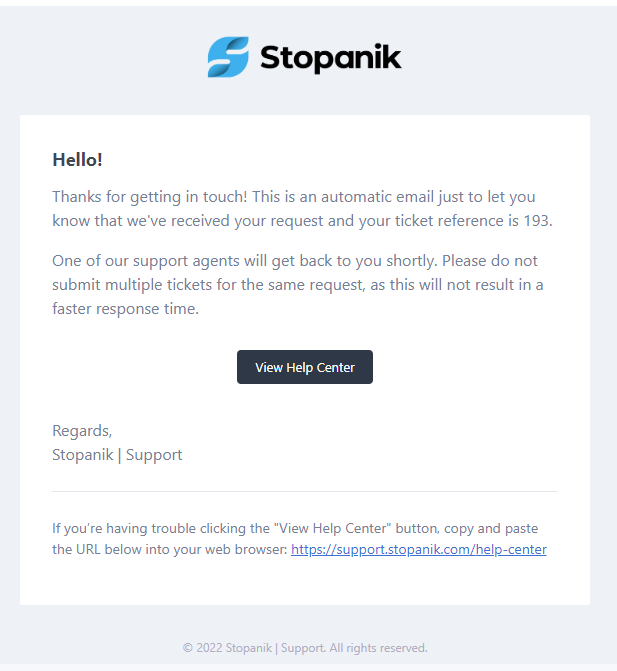Click the 'faster response time.' line
This screenshot has width=617, height=671.
[x=125, y=309]
